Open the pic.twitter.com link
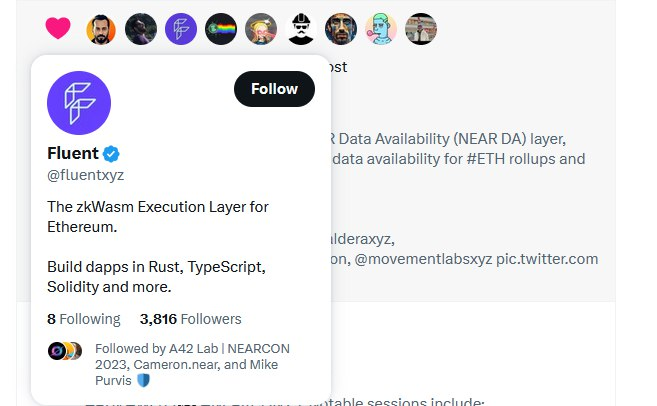This screenshot has height=406, width=657. pyautogui.click(x=548, y=259)
